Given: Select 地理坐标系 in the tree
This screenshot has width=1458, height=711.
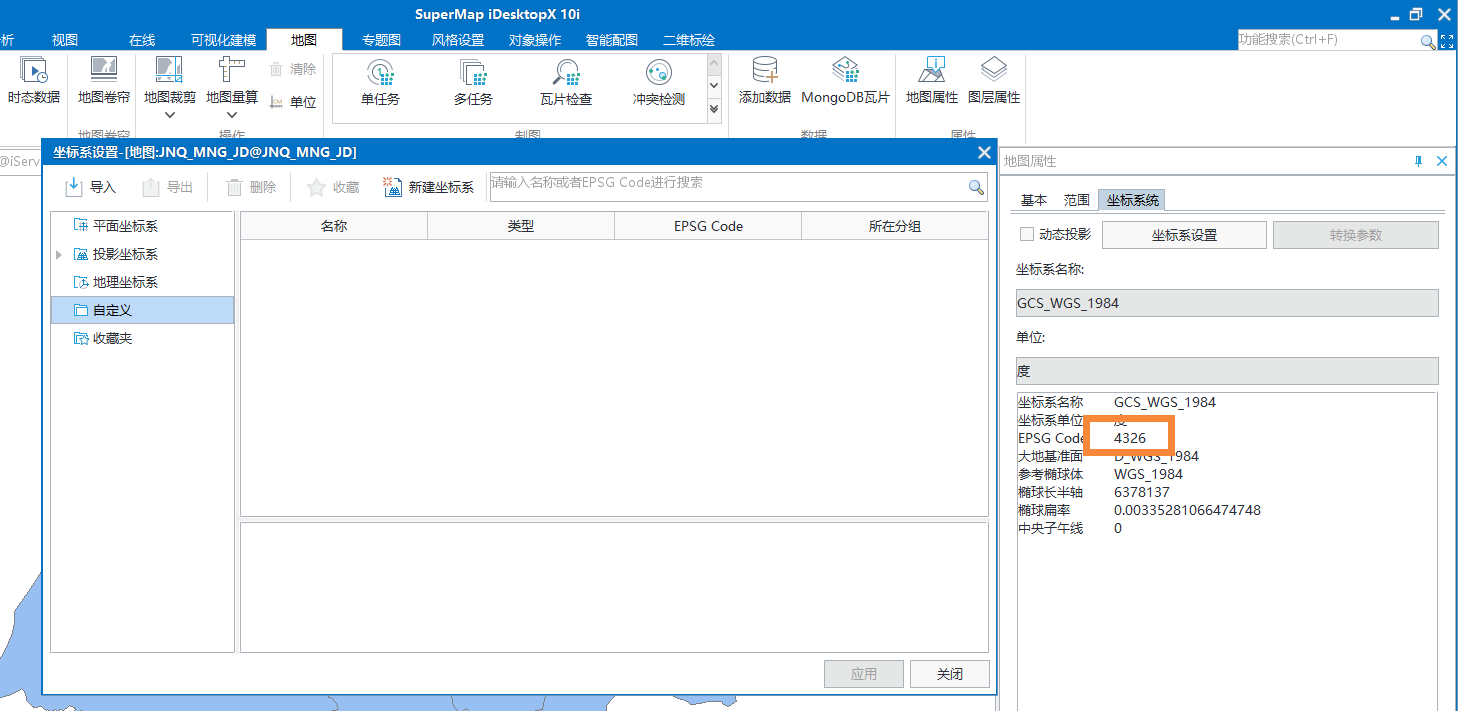Looking at the screenshot, I should [x=125, y=282].
